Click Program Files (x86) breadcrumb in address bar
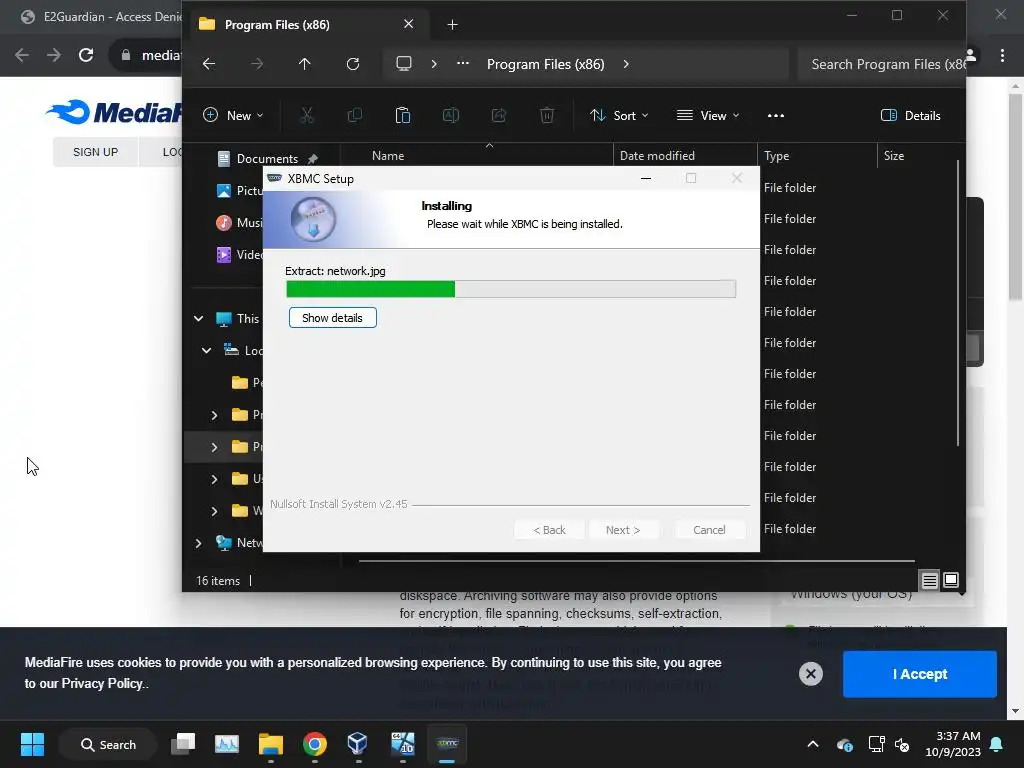This screenshot has width=1024, height=768. [x=545, y=64]
